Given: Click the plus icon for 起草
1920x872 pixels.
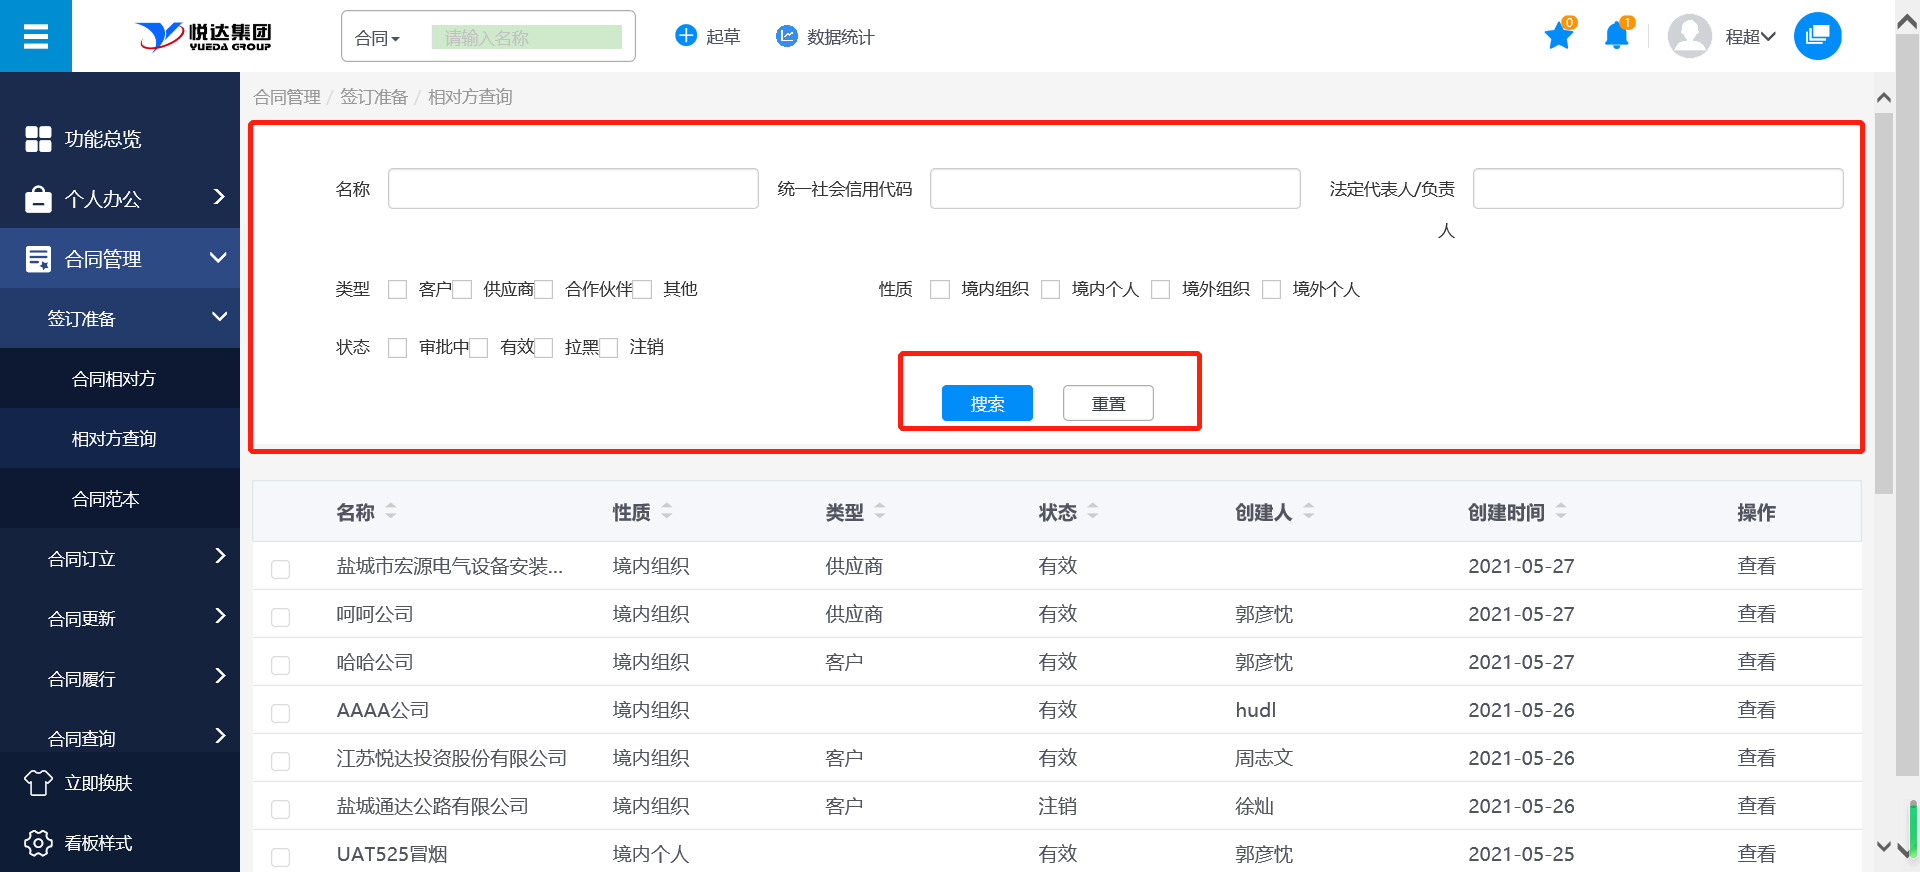Looking at the screenshot, I should 686,36.
